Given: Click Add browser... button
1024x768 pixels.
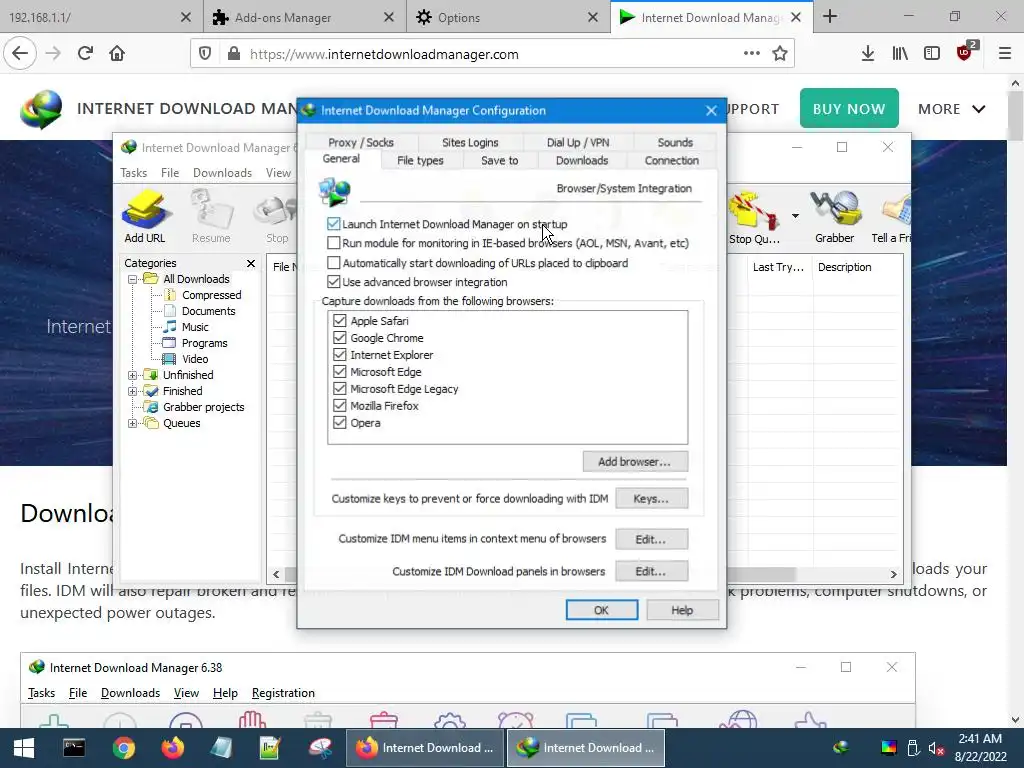Looking at the screenshot, I should pos(635,462).
